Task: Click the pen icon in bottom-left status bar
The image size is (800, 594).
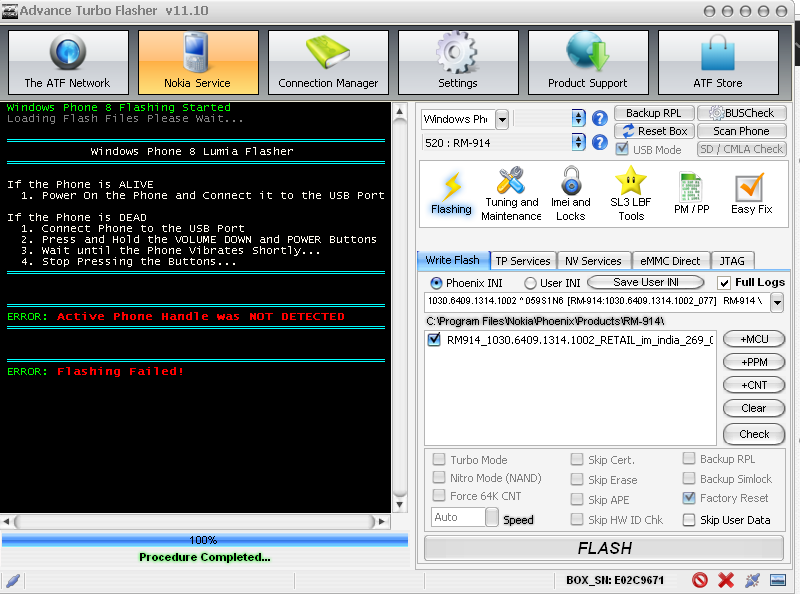Action: tap(13, 580)
